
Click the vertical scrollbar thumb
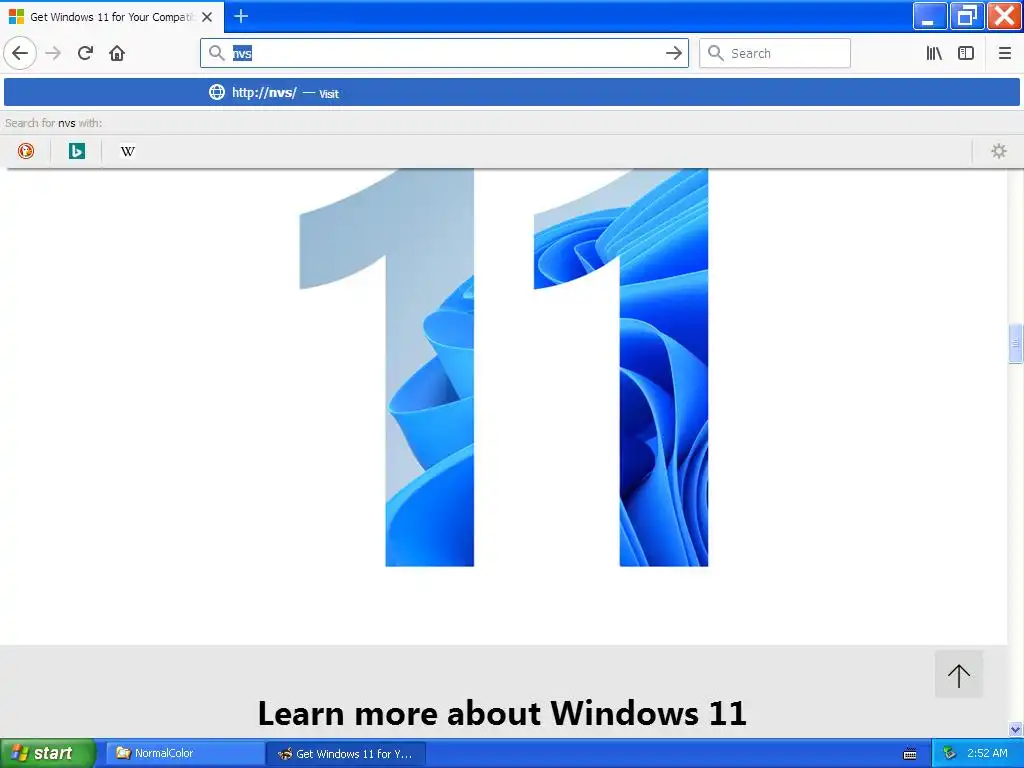pos(1015,343)
